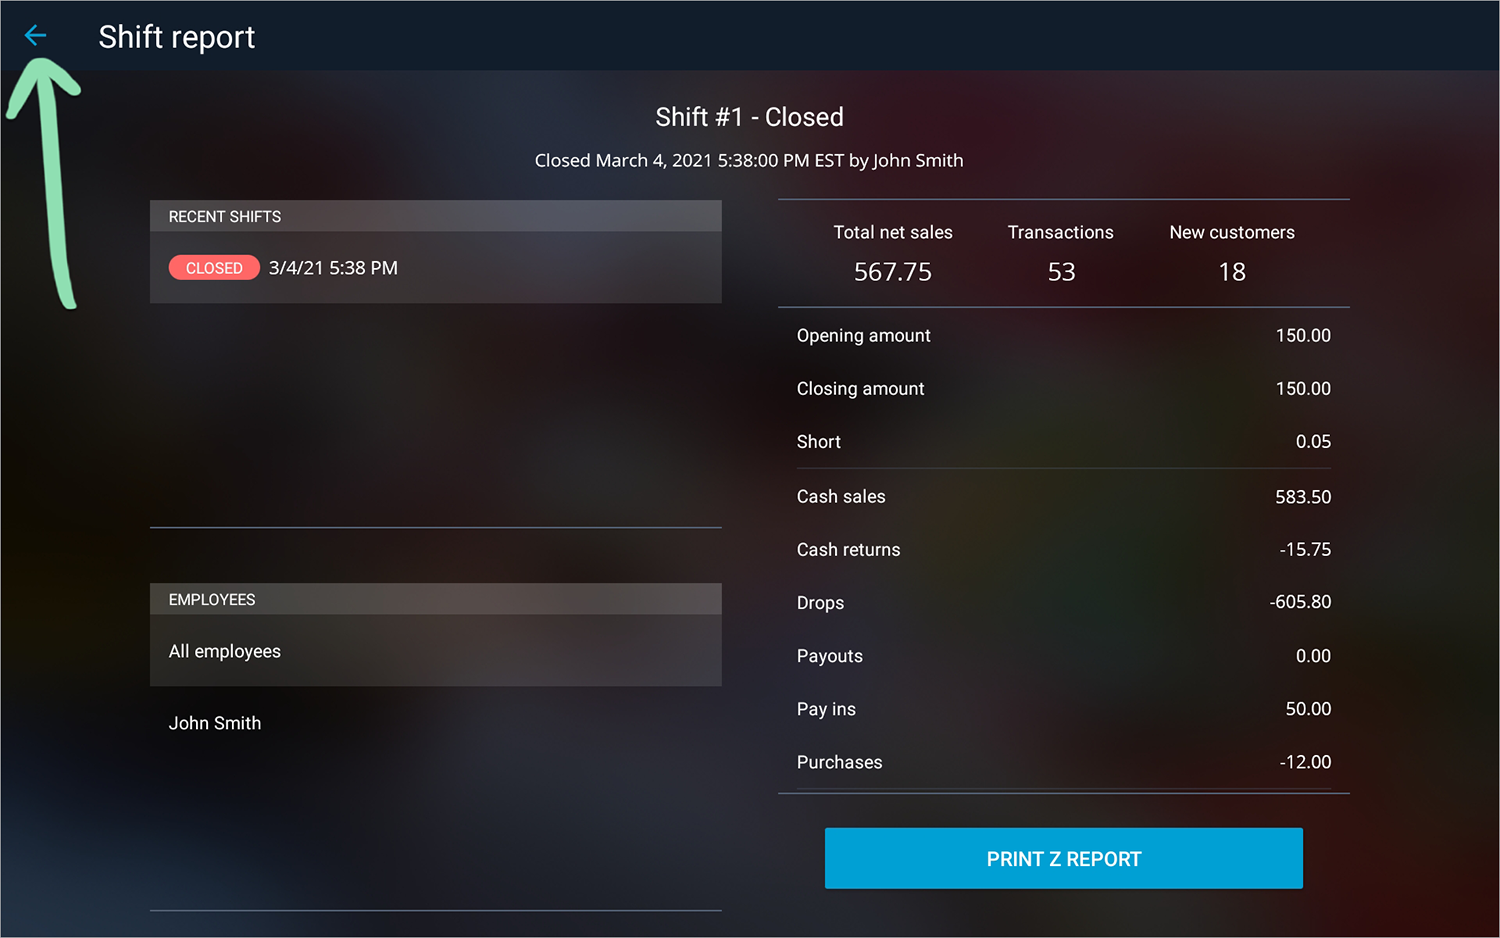The width and height of the screenshot is (1500, 938).
Task: Click the Cash sales label
Action: coord(841,497)
